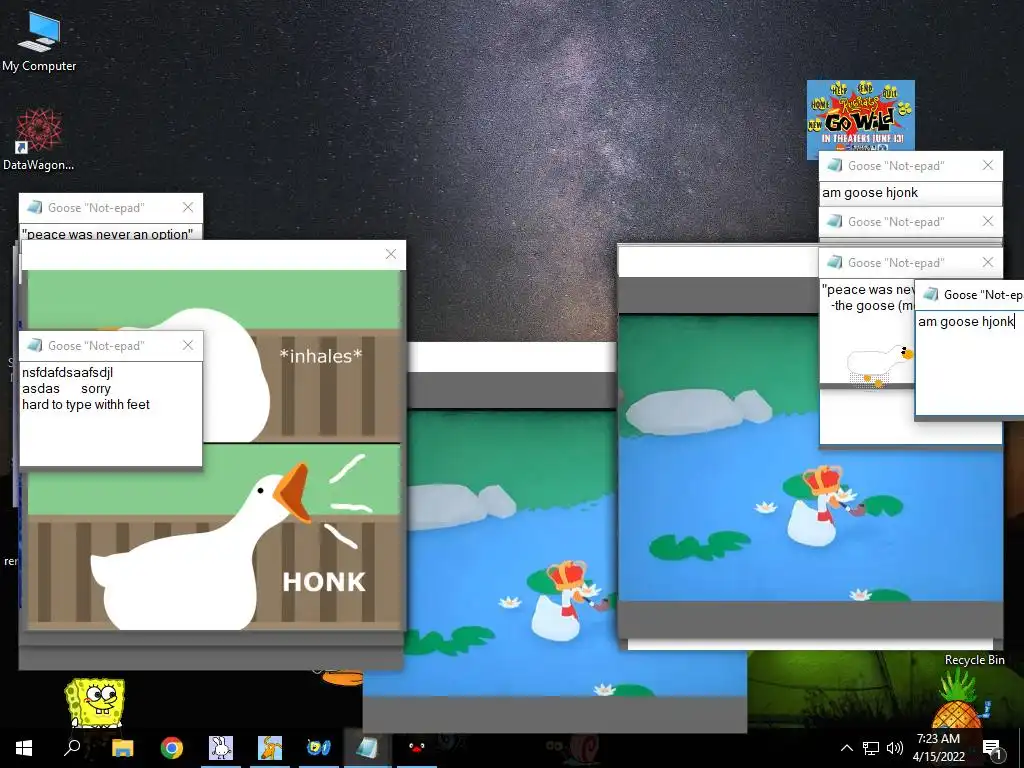Close the 'hard to type withh feet' Not-epad
The image size is (1024, 768).
point(188,345)
